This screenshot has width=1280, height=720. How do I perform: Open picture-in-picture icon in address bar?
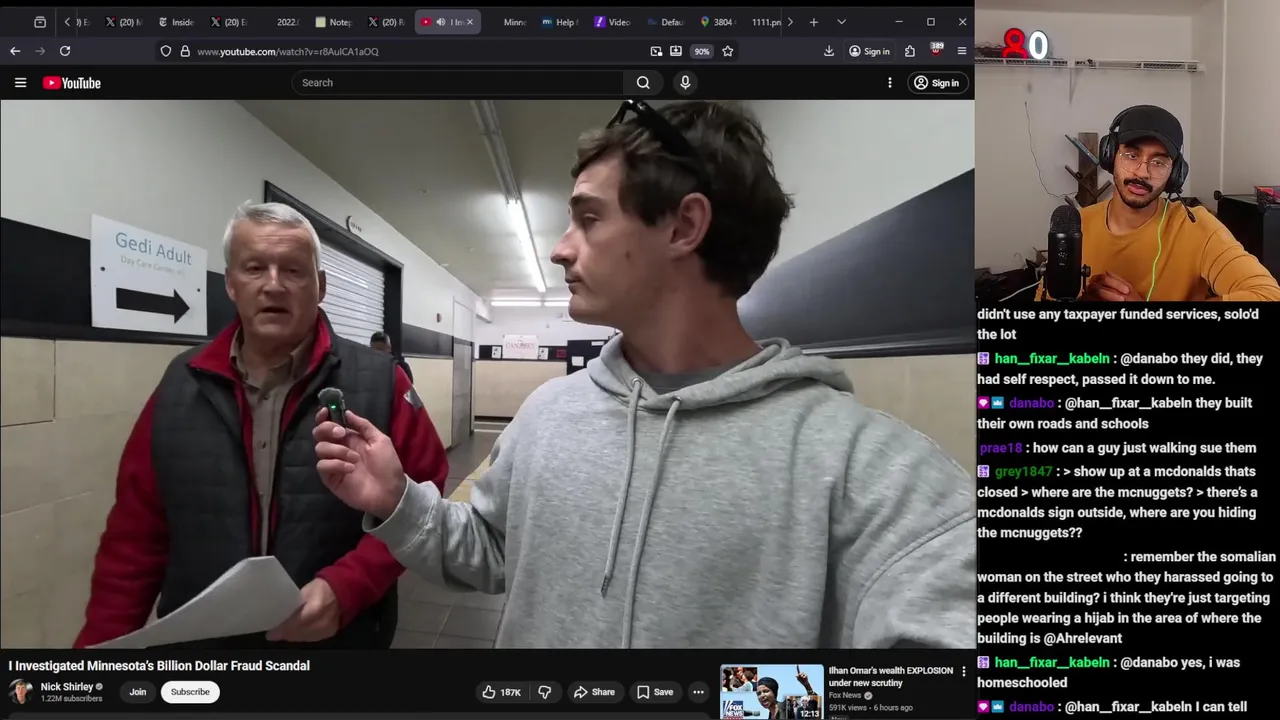(656, 51)
